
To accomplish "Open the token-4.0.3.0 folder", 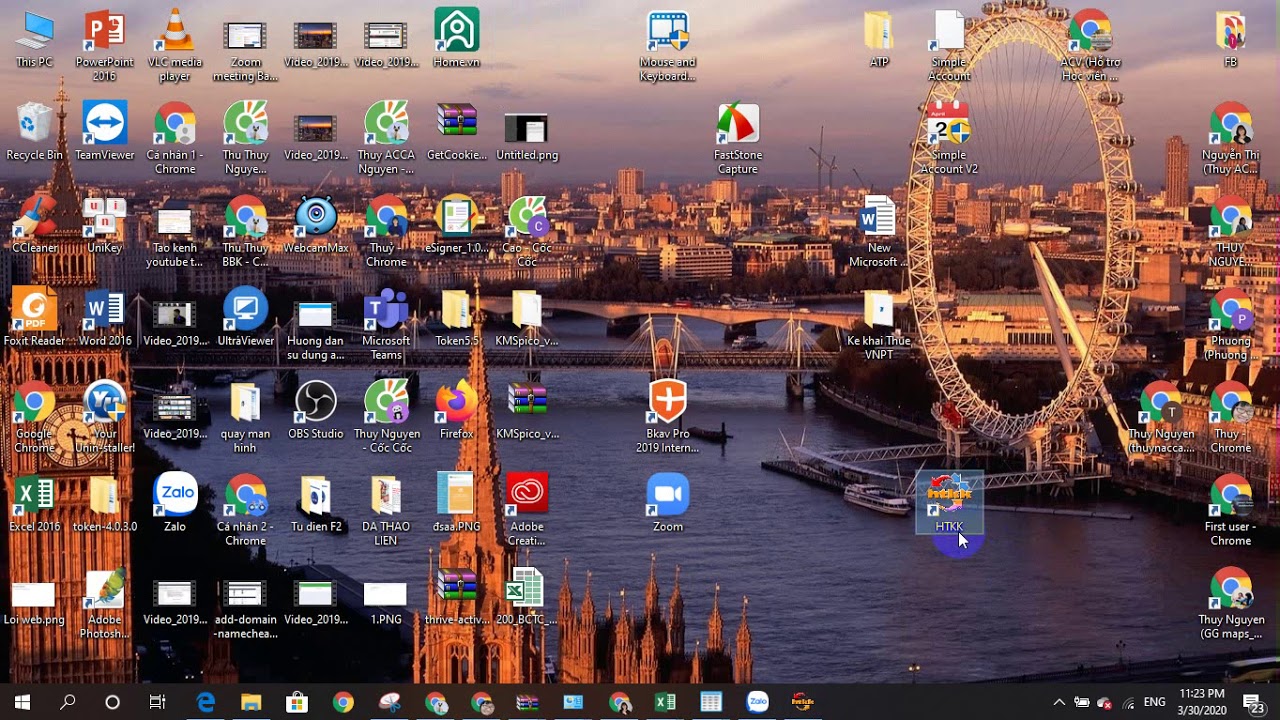I will point(105,503).
